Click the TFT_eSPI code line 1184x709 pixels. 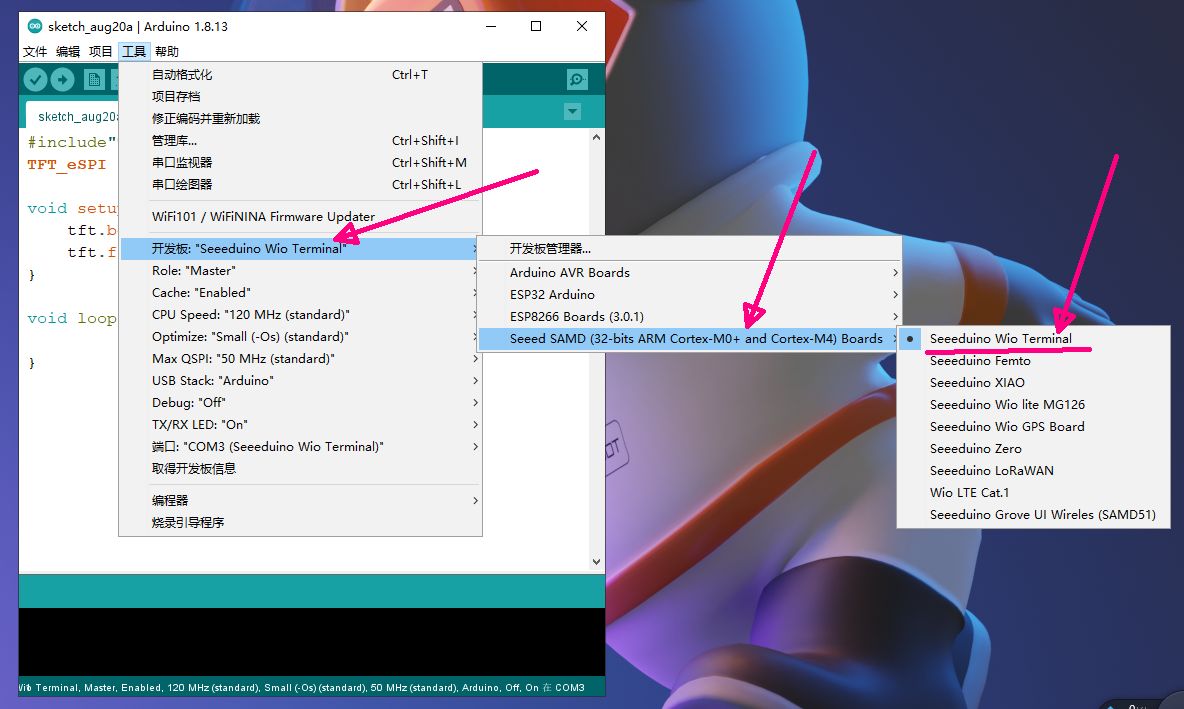pos(67,164)
